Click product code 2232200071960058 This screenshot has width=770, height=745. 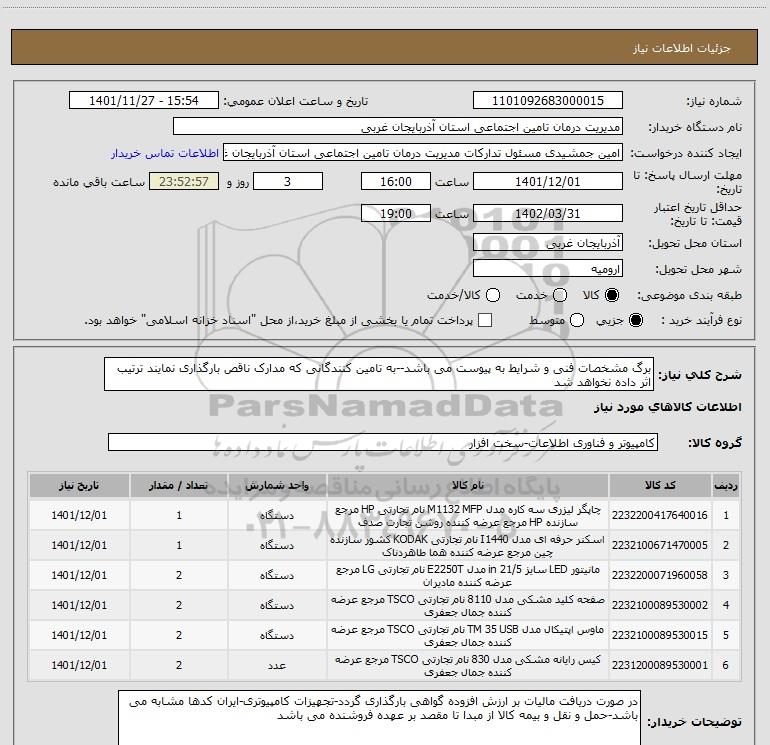click(660, 575)
